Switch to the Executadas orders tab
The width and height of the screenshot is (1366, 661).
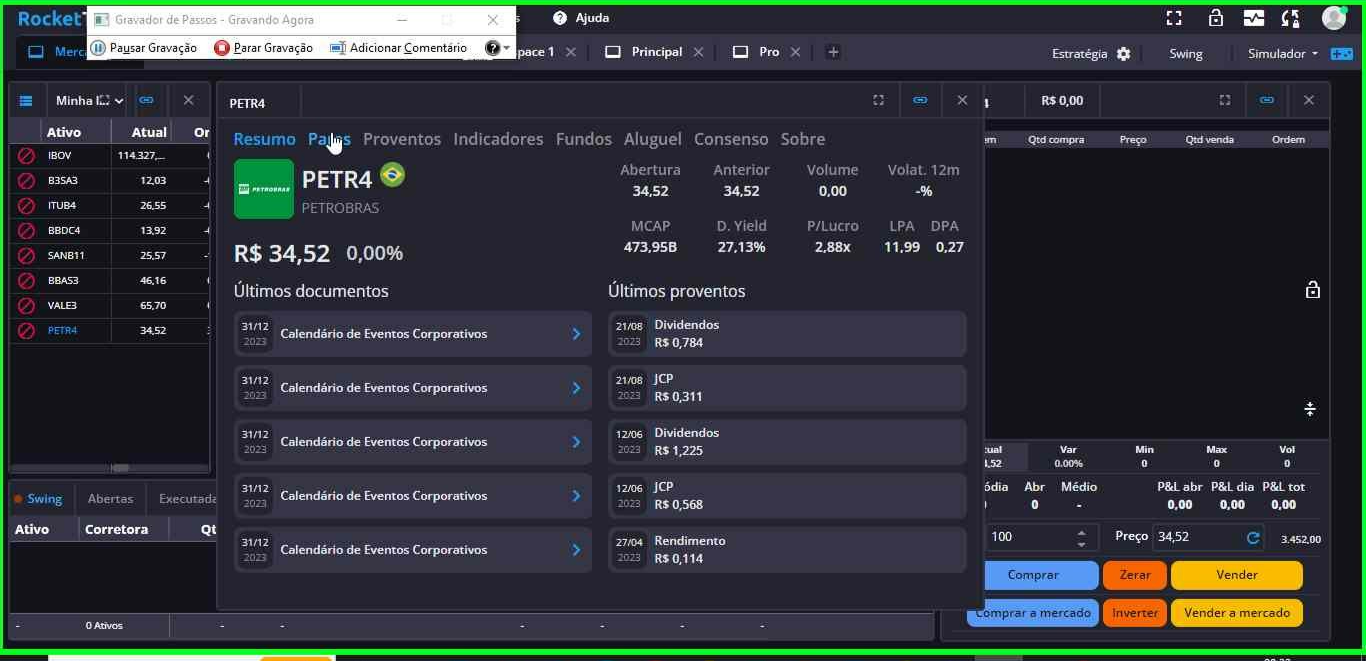pos(188,499)
